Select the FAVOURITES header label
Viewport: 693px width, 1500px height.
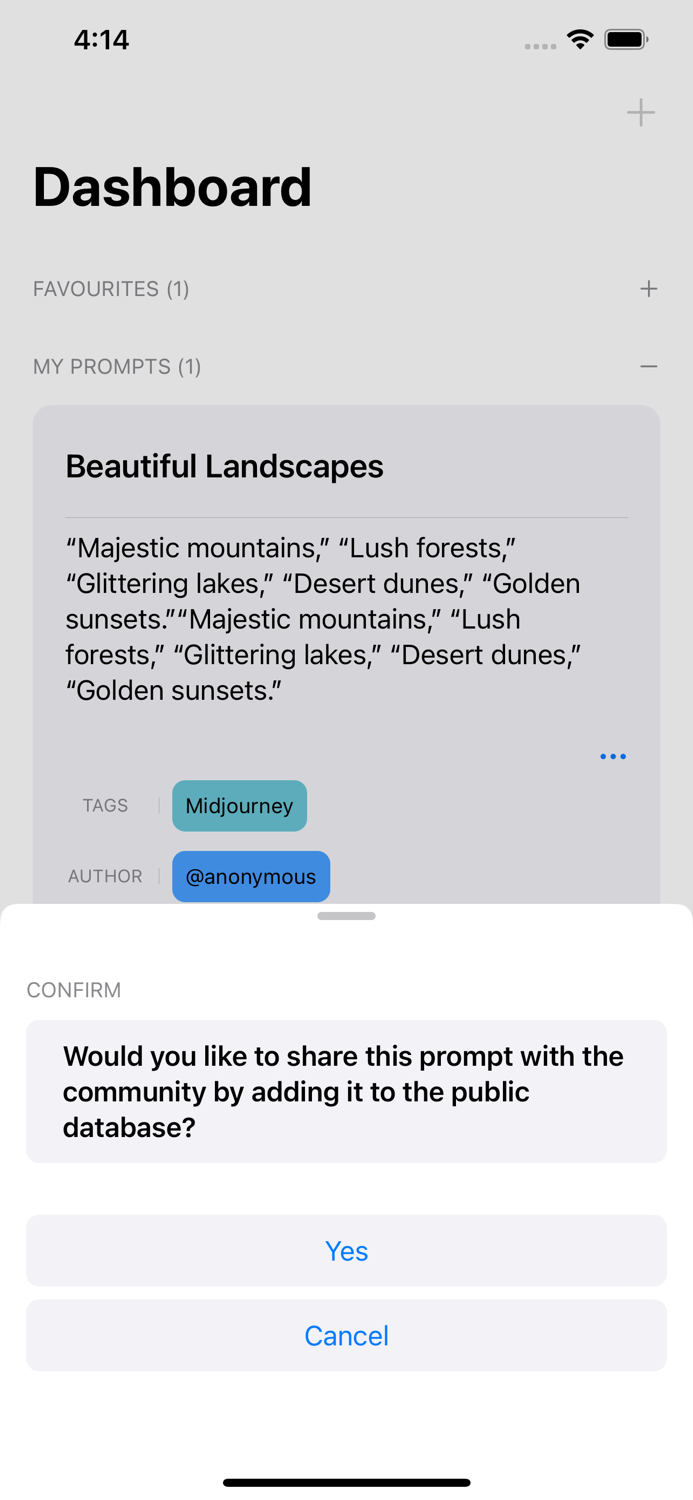tap(110, 289)
